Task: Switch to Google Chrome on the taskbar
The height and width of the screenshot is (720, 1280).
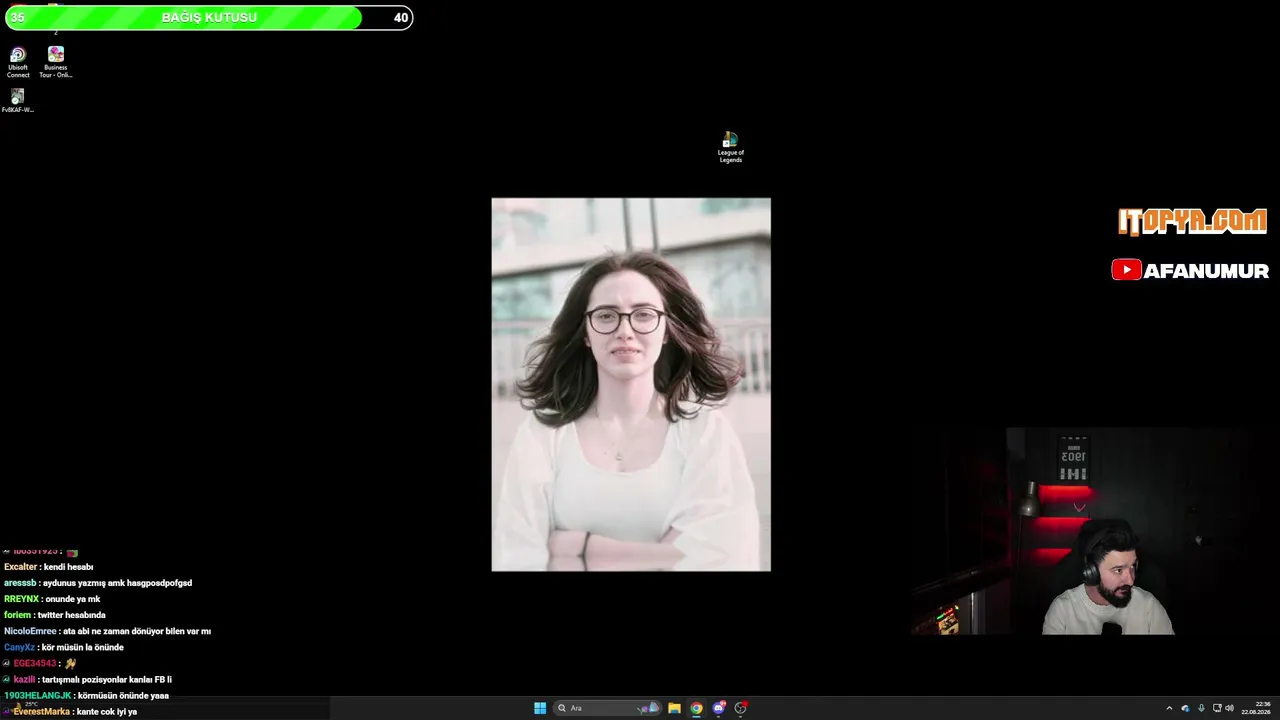Action: (x=696, y=708)
